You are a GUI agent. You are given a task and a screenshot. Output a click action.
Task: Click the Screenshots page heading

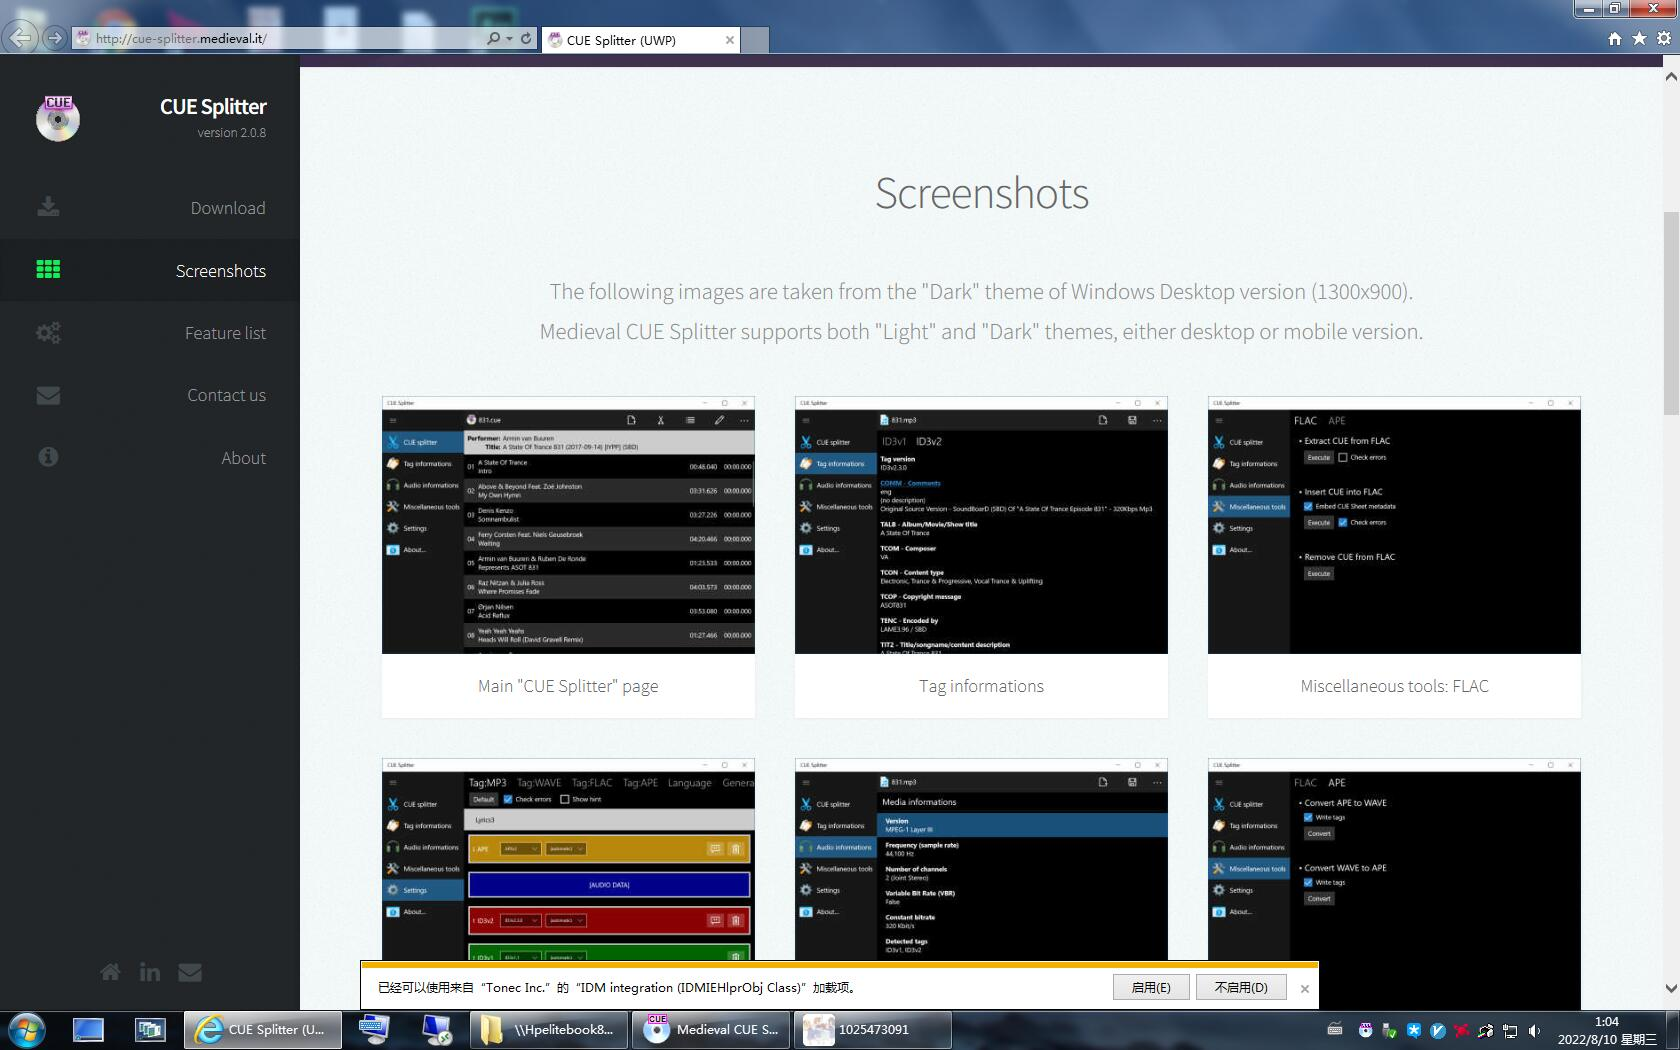pos(981,193)
